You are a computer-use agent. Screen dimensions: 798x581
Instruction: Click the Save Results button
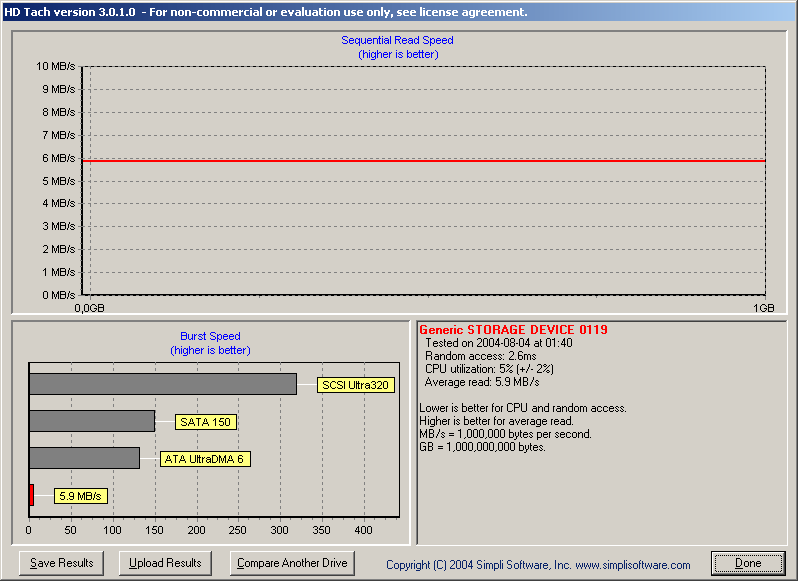pos(62,563)
